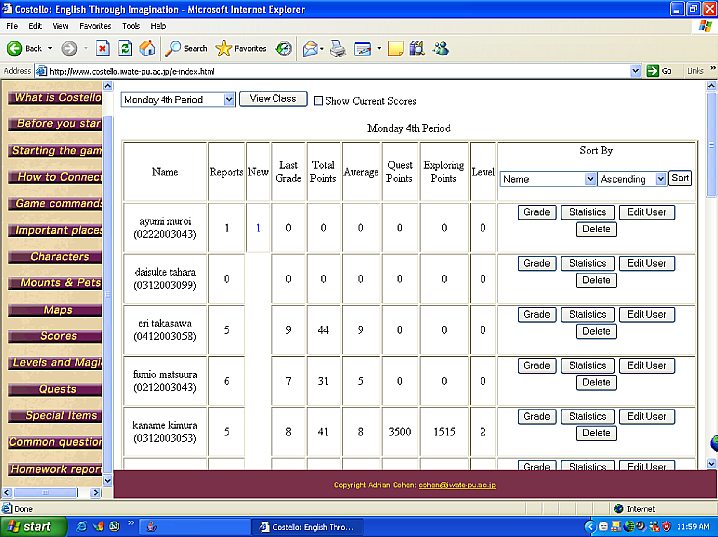Click the Sort button
Viewport: 718px width, 537px height.
click(x=680, y=178)
